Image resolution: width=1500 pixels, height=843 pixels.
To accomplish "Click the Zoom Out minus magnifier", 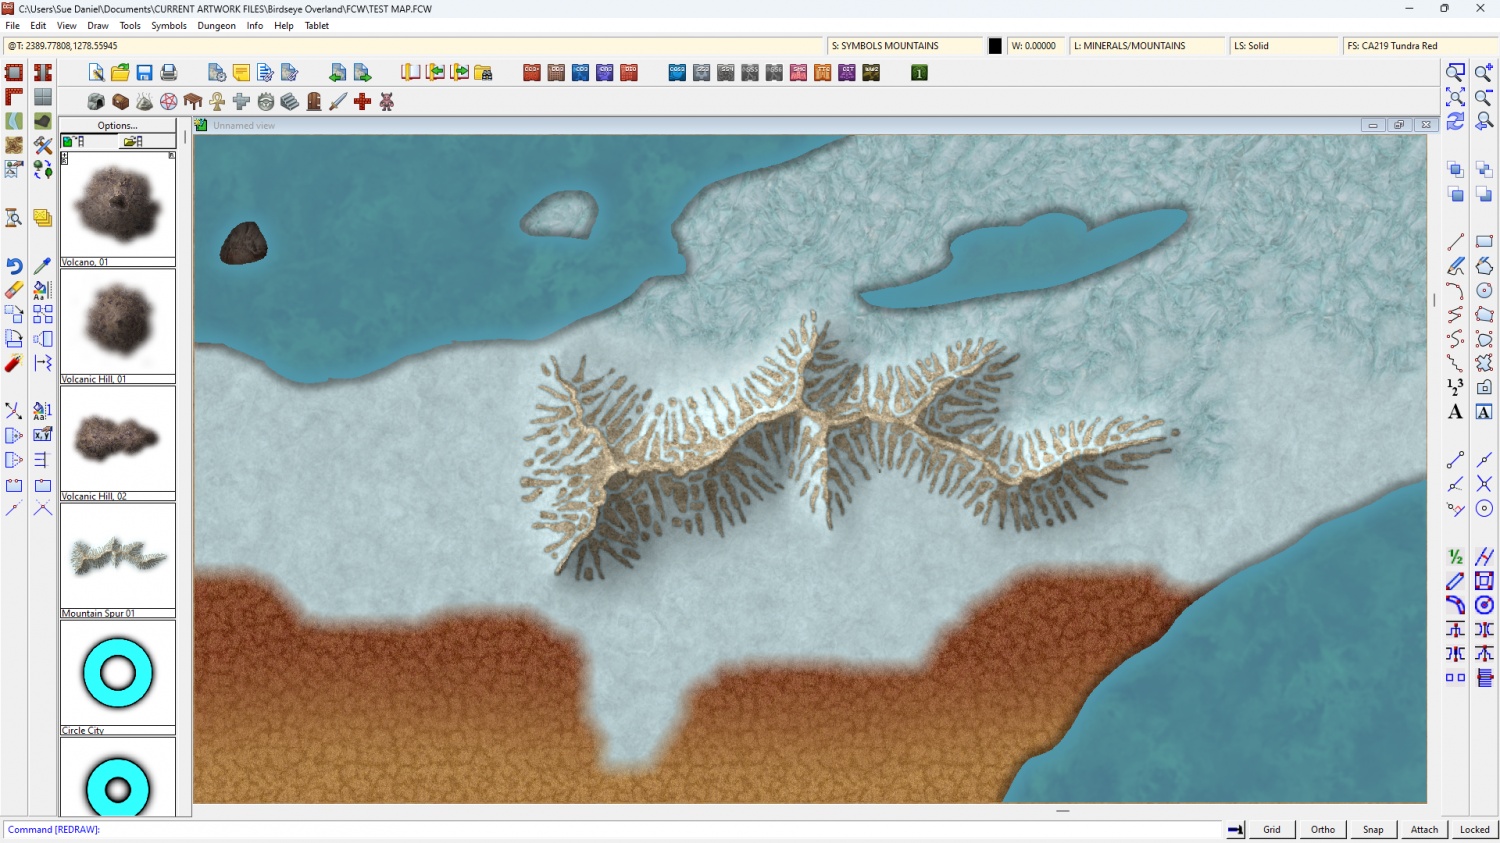I will [1484, 97].
